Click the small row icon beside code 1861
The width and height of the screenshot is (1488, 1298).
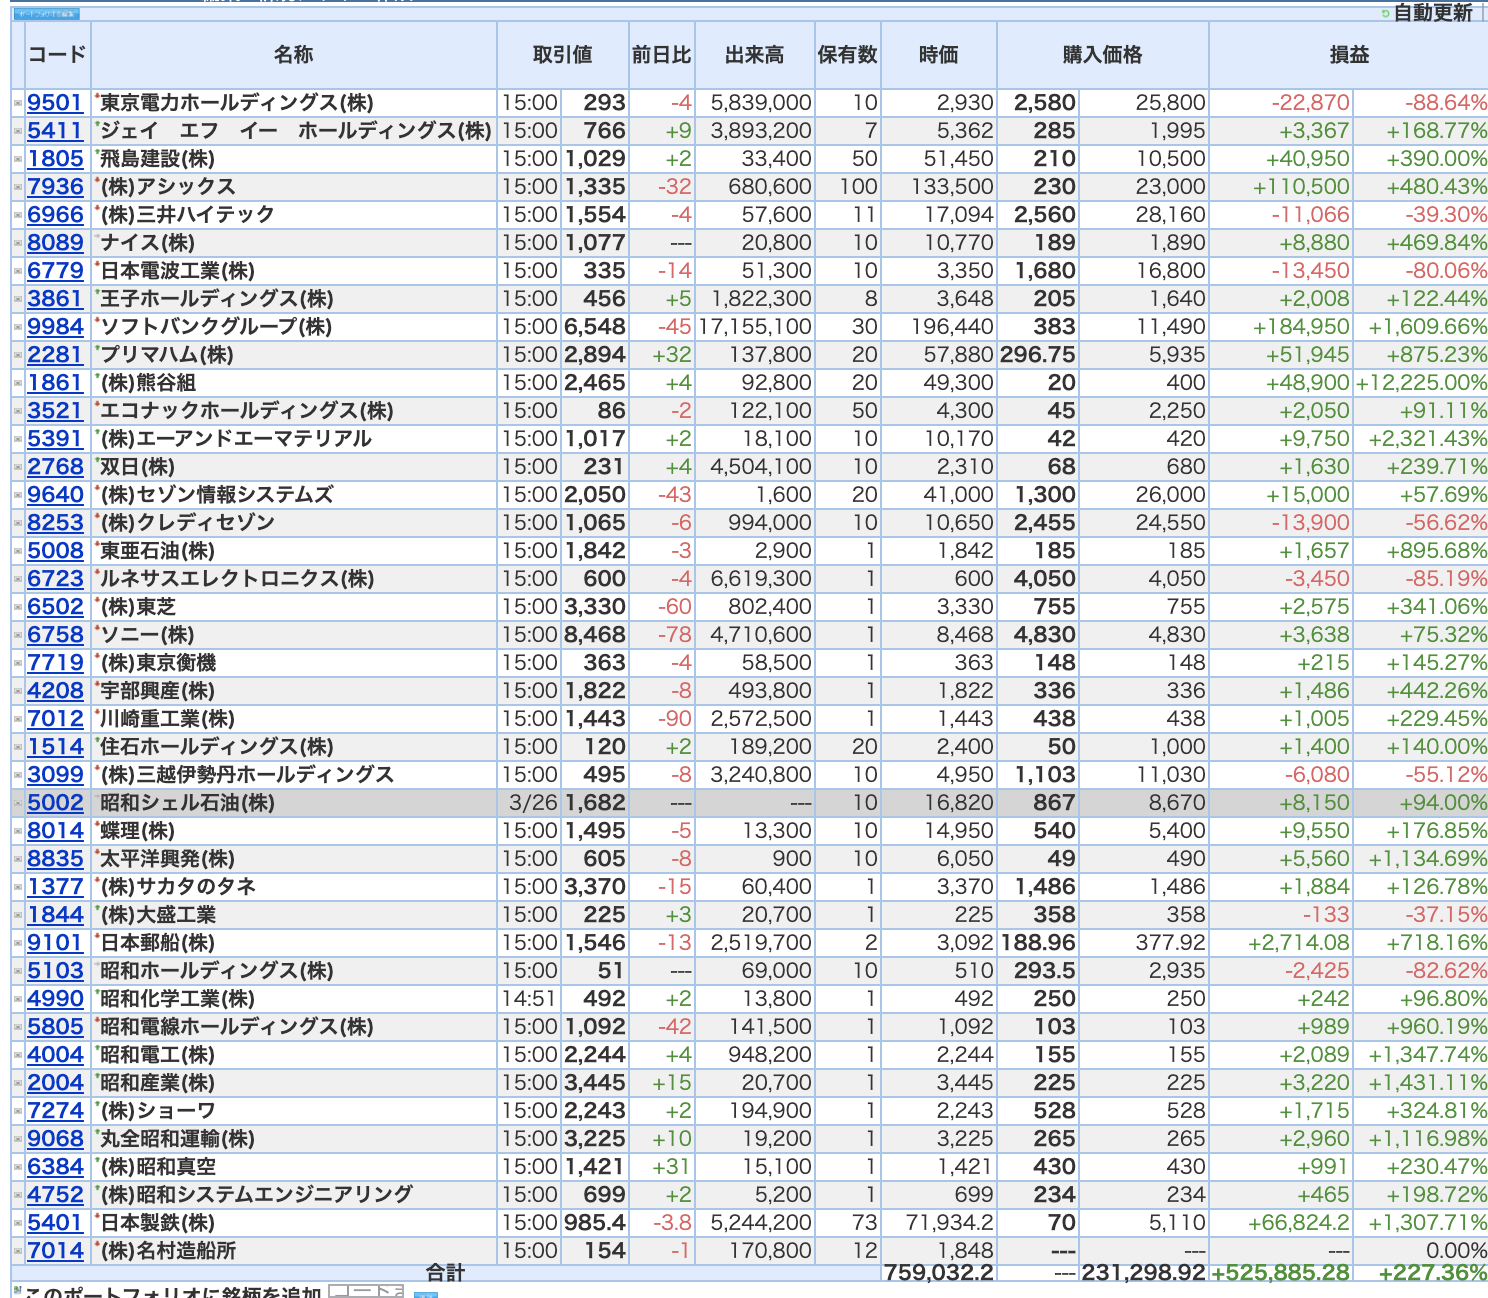pos(18,383)
